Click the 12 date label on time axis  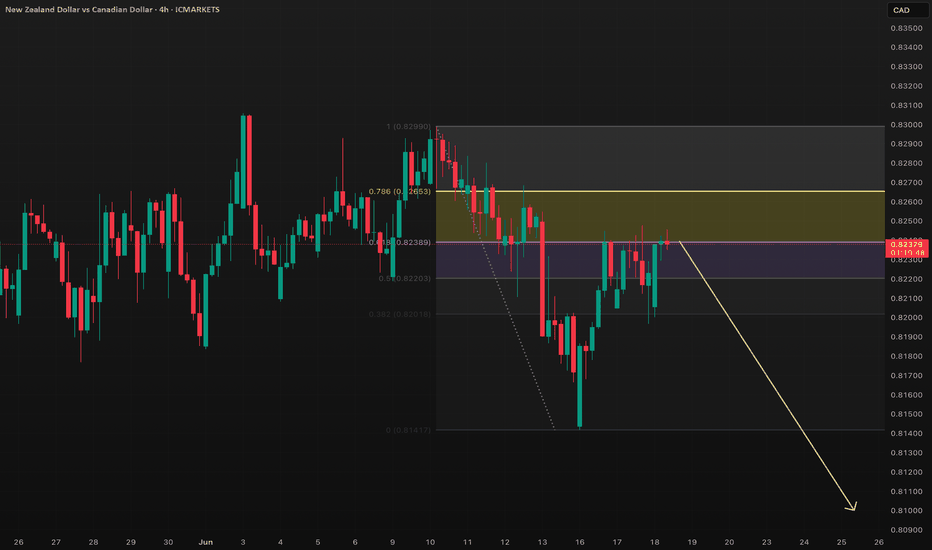click(x=505, y=542)
